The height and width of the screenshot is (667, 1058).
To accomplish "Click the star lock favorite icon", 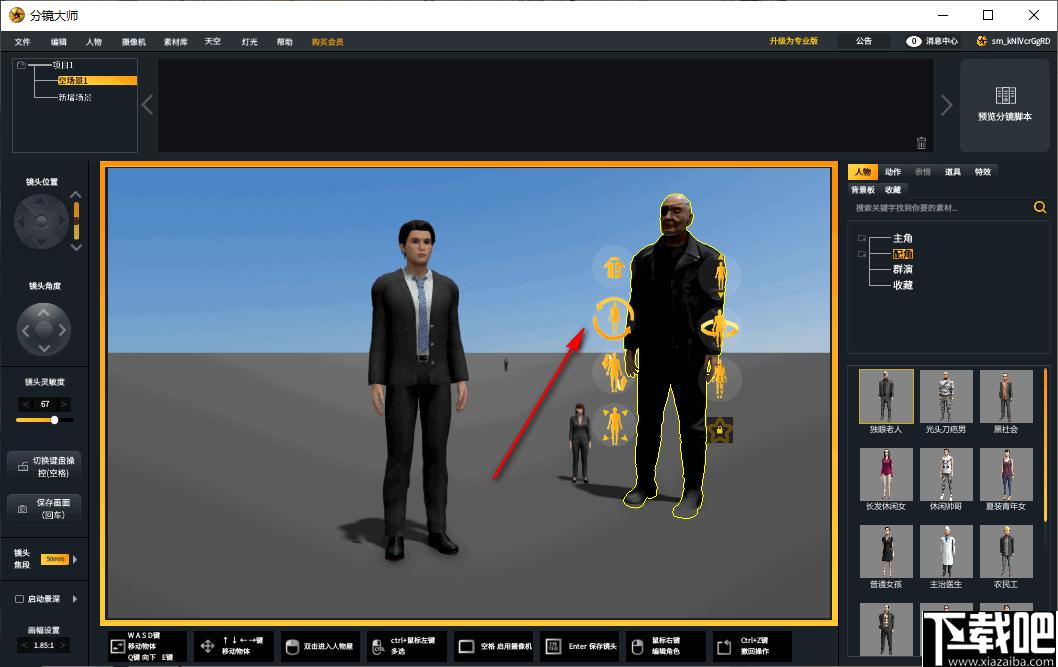I will tap(720, 430).
